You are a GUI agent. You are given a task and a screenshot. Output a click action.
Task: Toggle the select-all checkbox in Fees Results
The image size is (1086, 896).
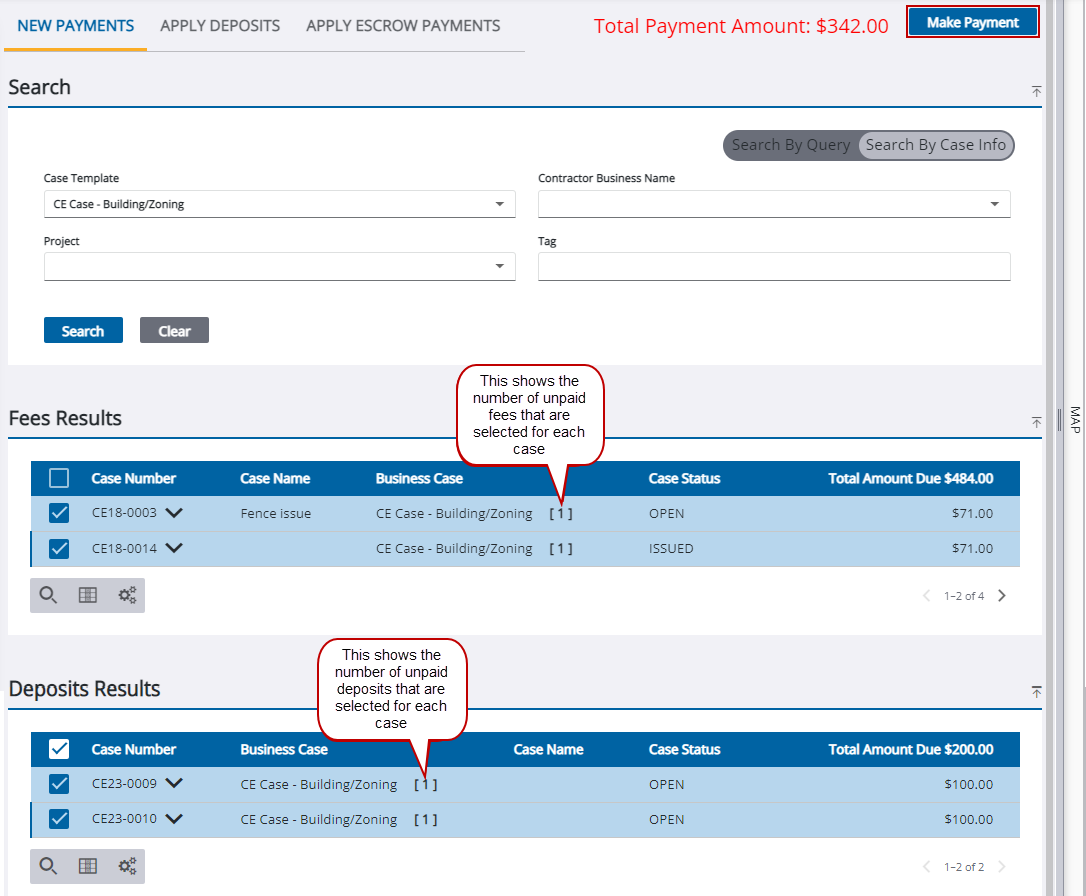[x=58, y=478]
